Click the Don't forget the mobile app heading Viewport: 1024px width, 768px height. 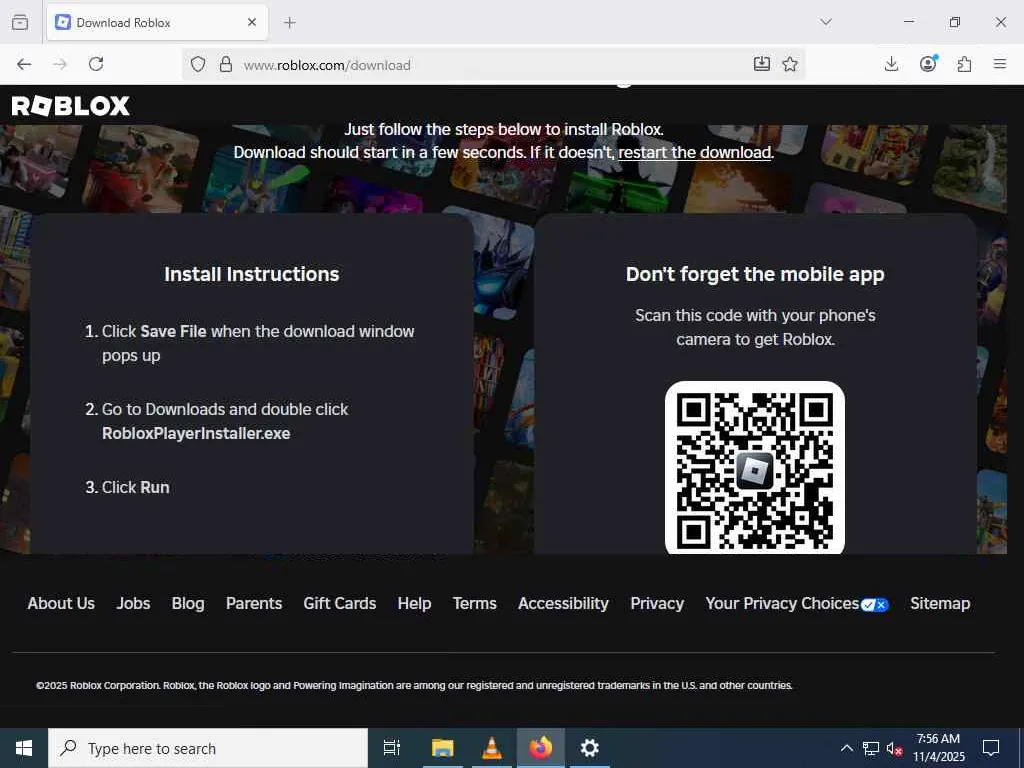point(755,274)
